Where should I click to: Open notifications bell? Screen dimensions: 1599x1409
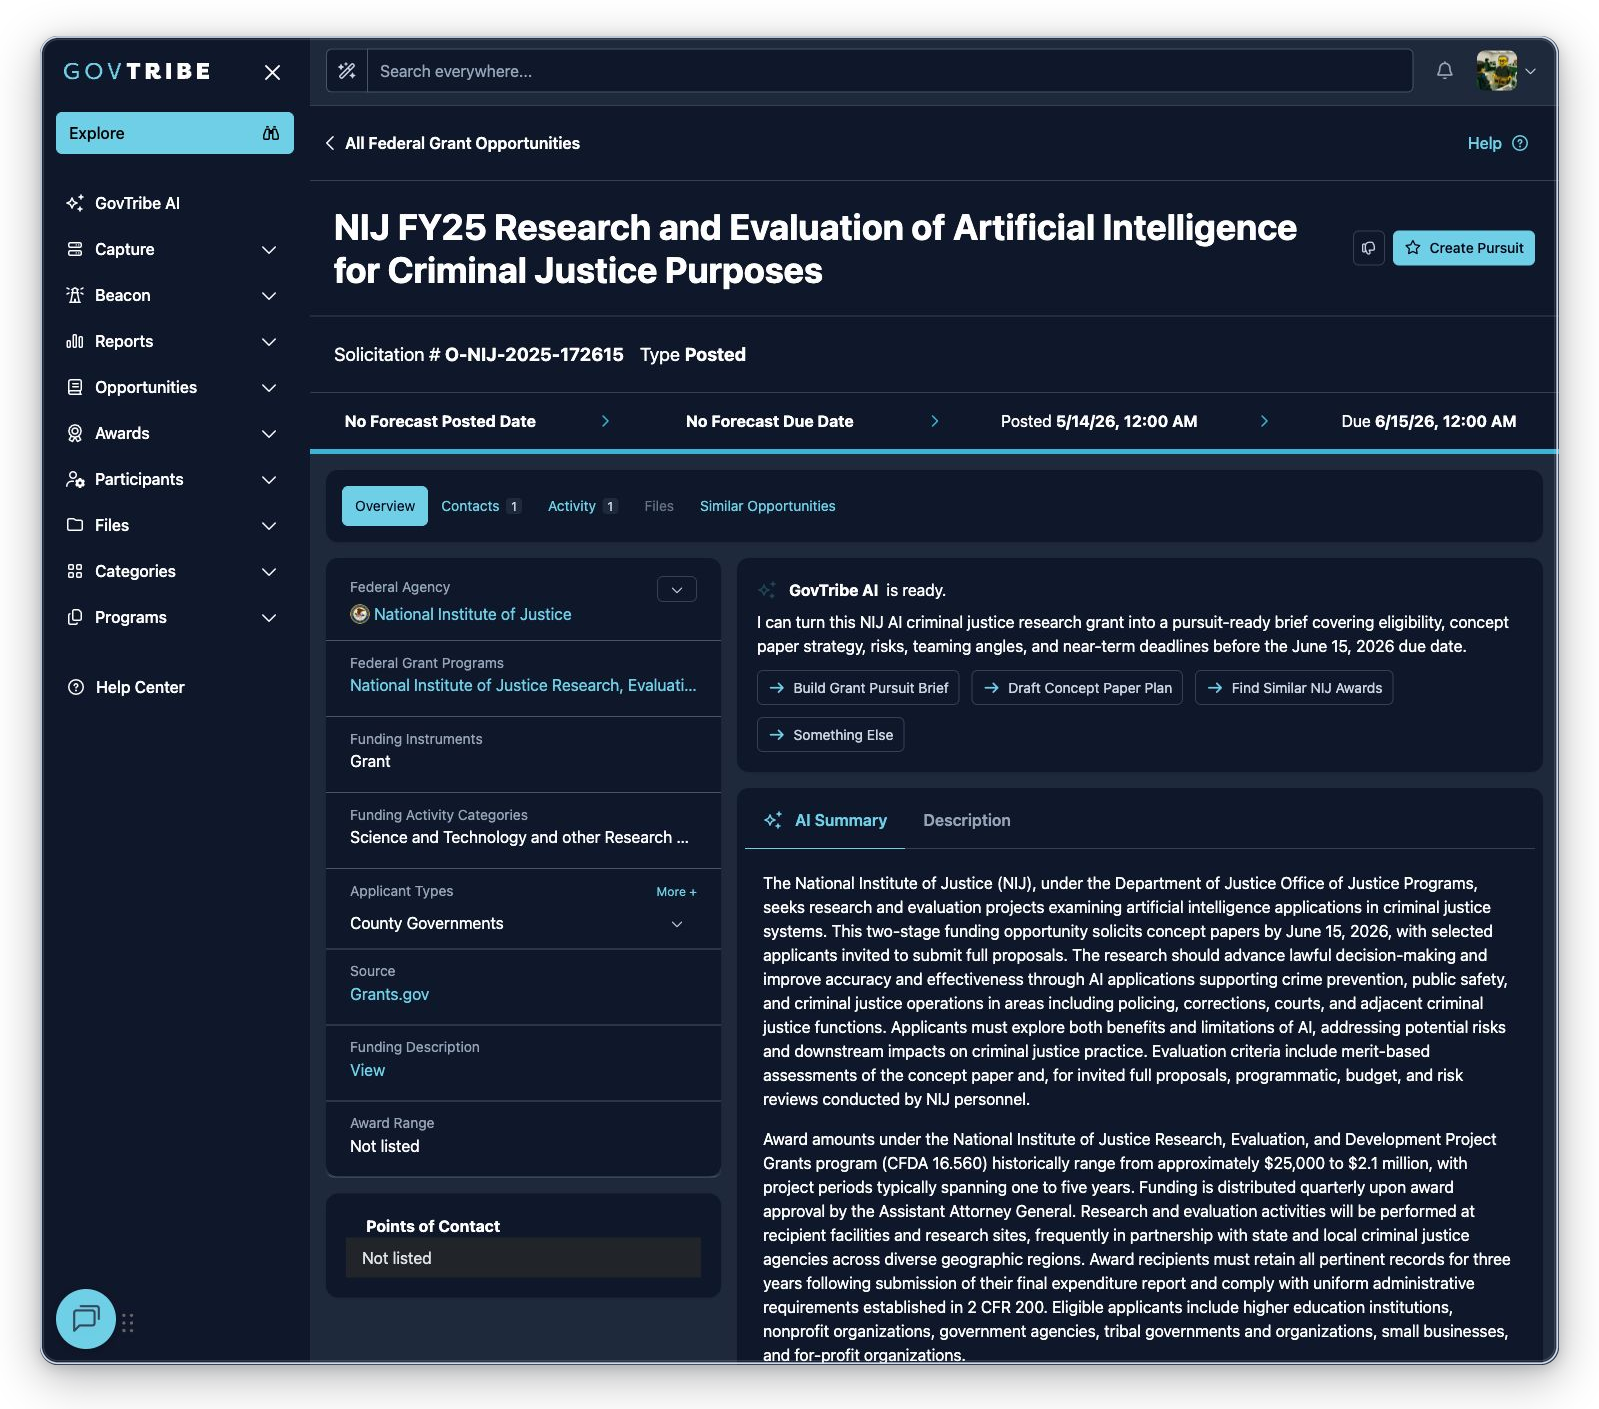pos(1445,71)
